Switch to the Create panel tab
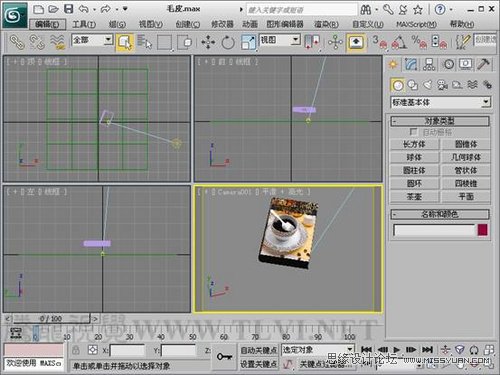The height and width of the screenshot is (375, 500). point(393,64)
